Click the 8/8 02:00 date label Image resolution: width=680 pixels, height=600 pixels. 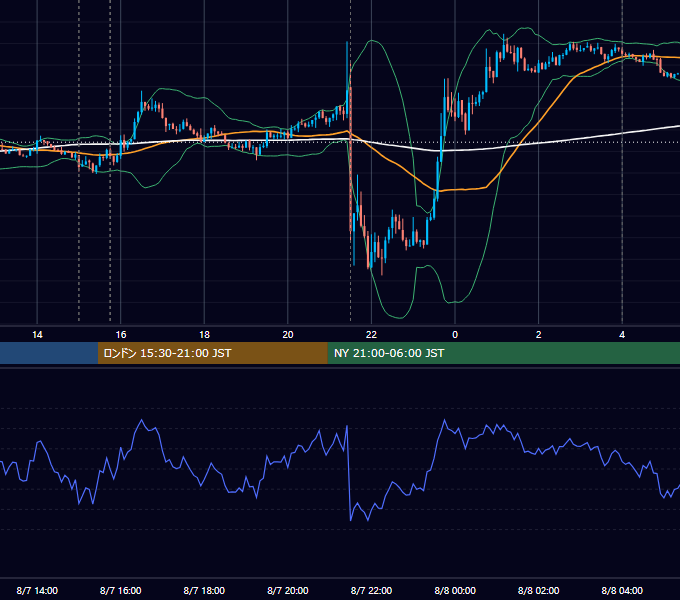(x=539, y=590)
